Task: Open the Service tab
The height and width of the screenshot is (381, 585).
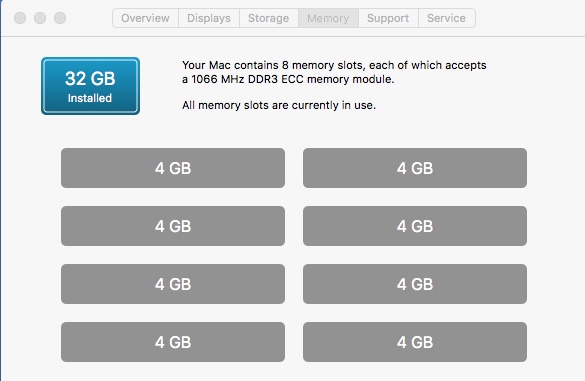Action: click(447, 18)
